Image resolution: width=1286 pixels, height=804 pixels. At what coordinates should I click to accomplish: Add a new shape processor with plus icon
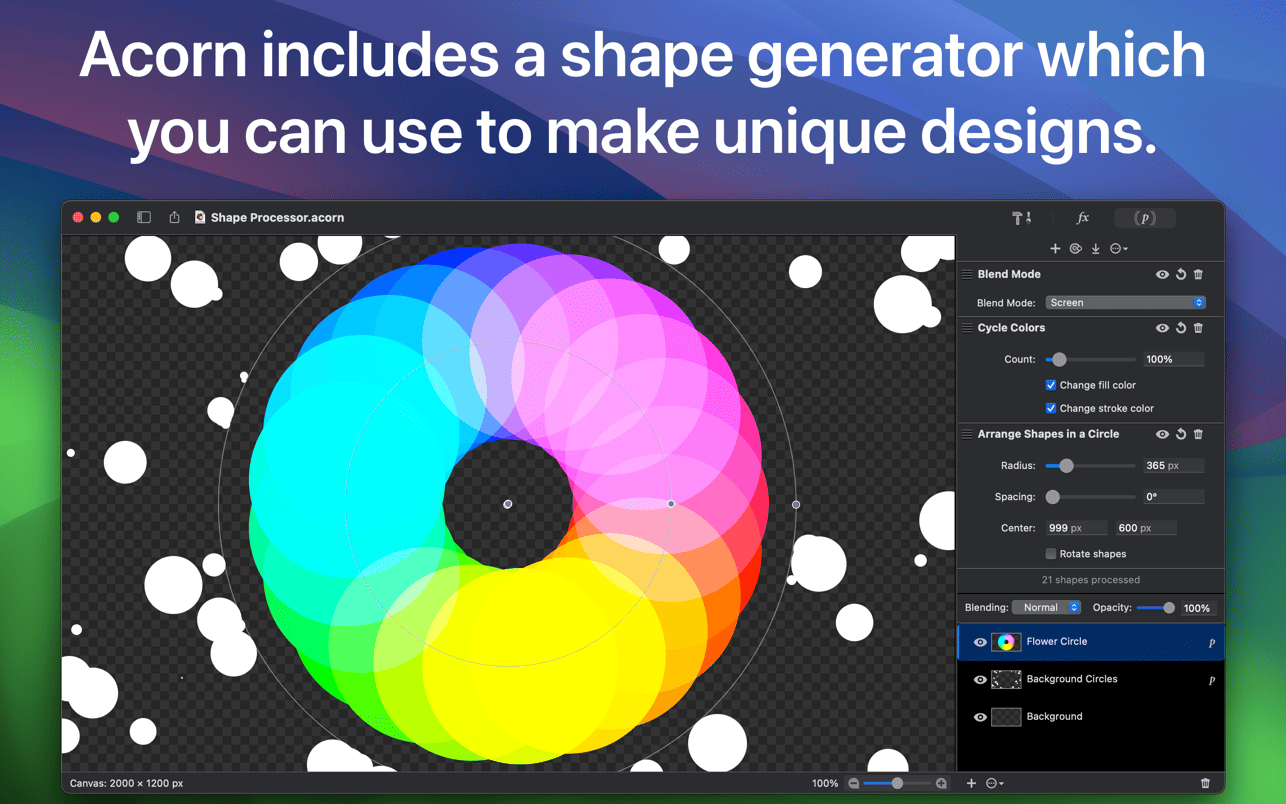(x=1055, y=249)
